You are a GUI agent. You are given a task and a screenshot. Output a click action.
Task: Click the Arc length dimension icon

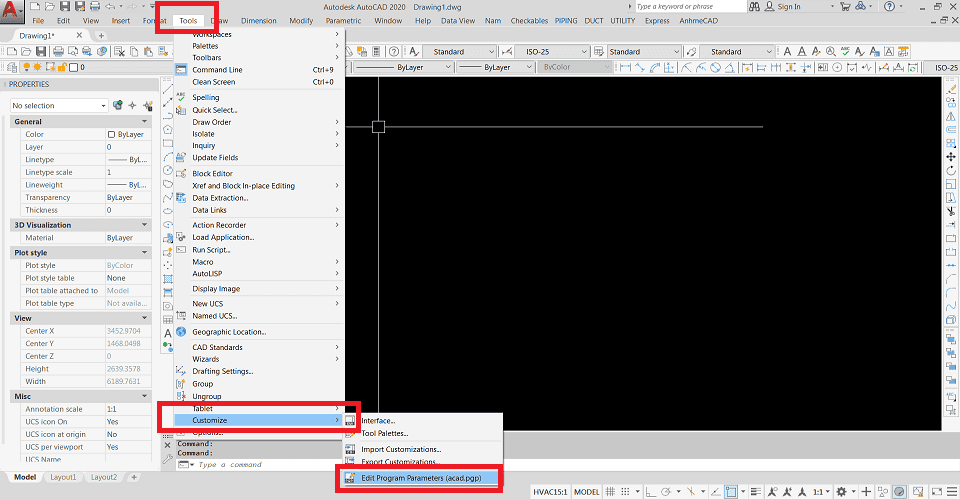(655, 67)
